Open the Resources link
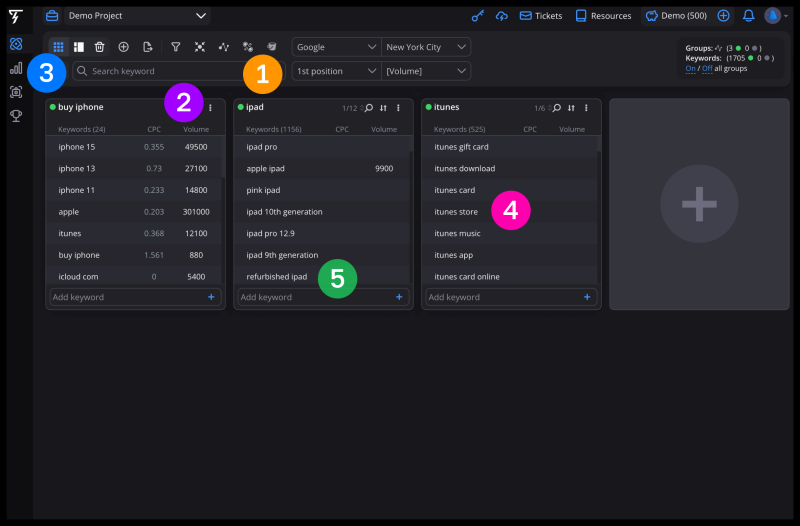 pos(603,16)
